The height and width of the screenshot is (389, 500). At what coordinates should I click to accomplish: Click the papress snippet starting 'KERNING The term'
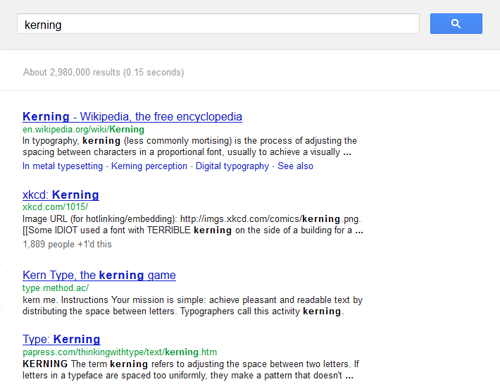point(191,370)
